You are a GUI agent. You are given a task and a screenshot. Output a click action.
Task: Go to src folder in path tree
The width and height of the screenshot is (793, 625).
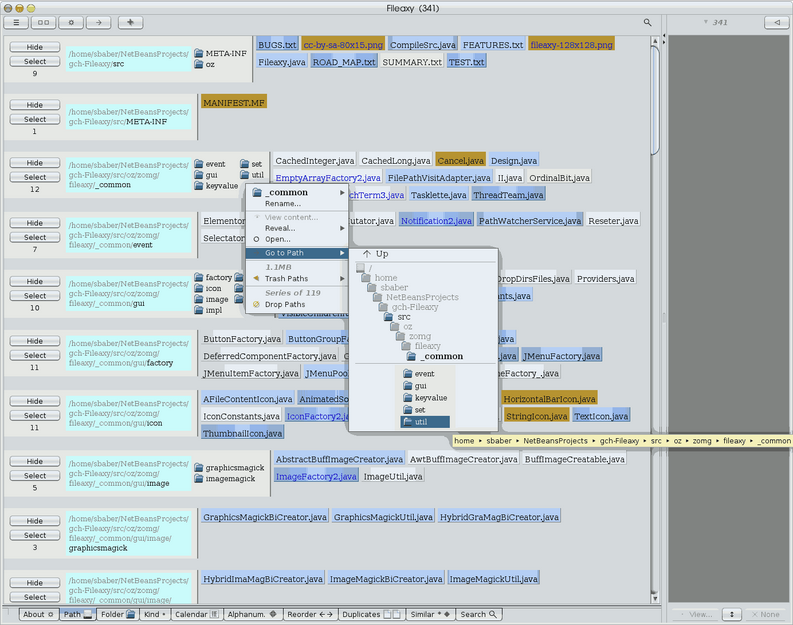pos(398,317)
